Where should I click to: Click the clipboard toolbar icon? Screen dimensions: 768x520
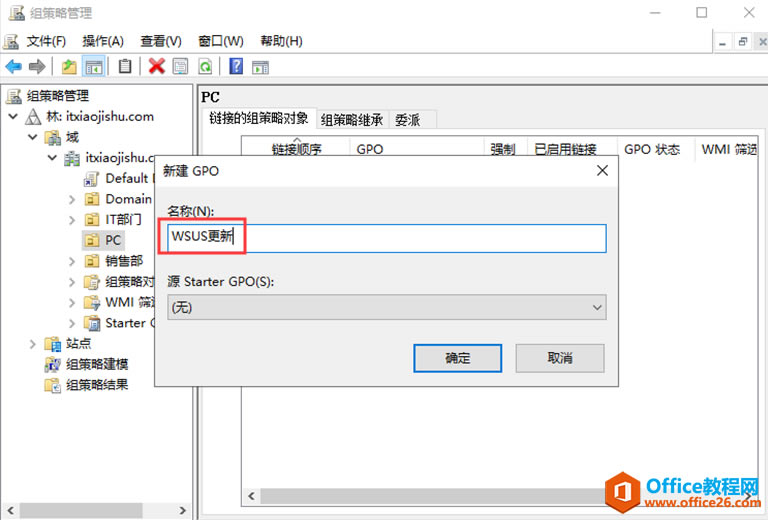click(x=125, y=66)
